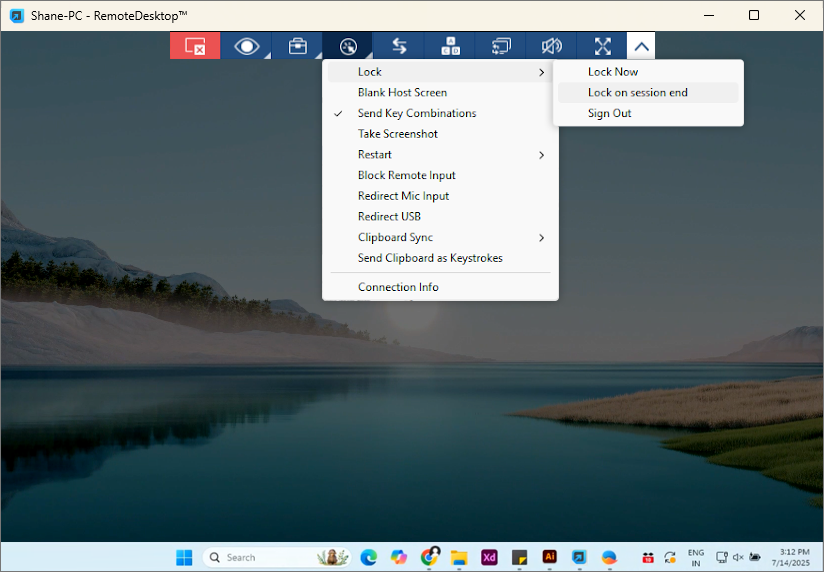The image size is (824, 572).
Task: Click the taskbar Search box
Action: point(260,557)
